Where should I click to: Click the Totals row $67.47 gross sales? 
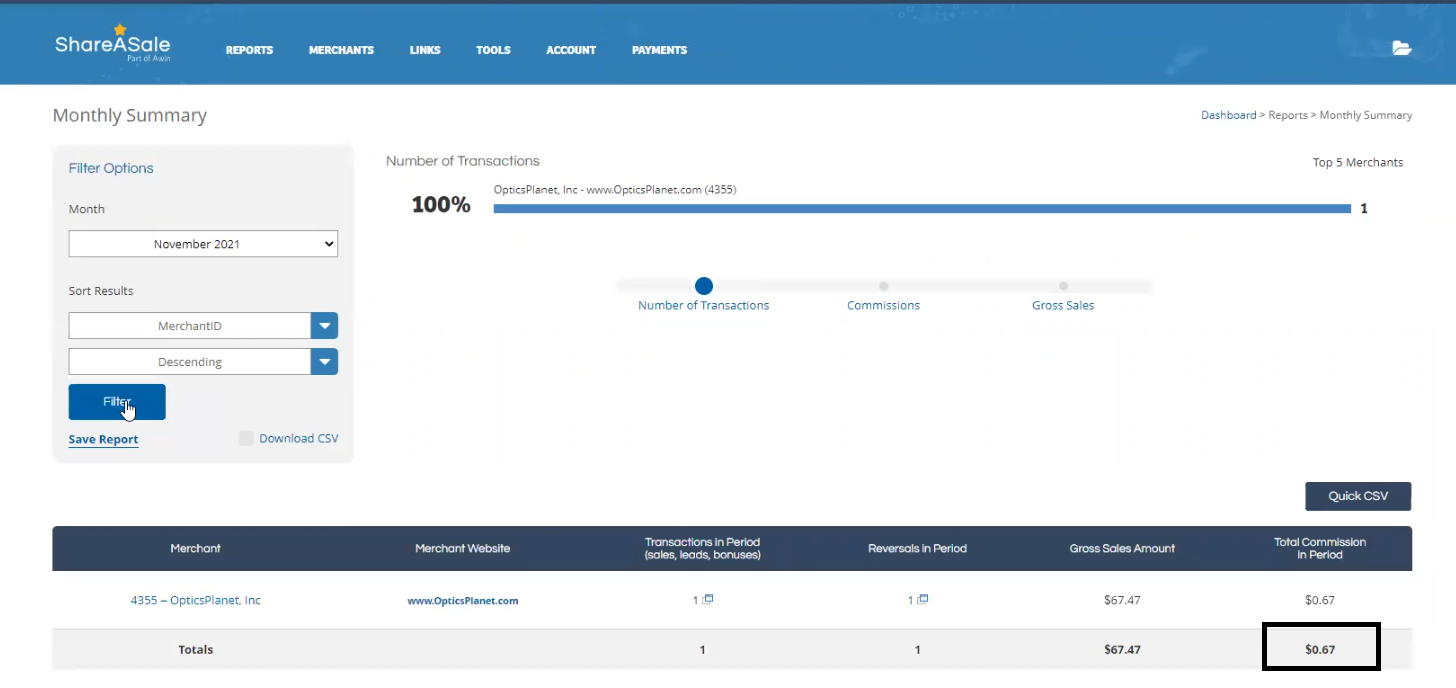(x=1122, y=649)
